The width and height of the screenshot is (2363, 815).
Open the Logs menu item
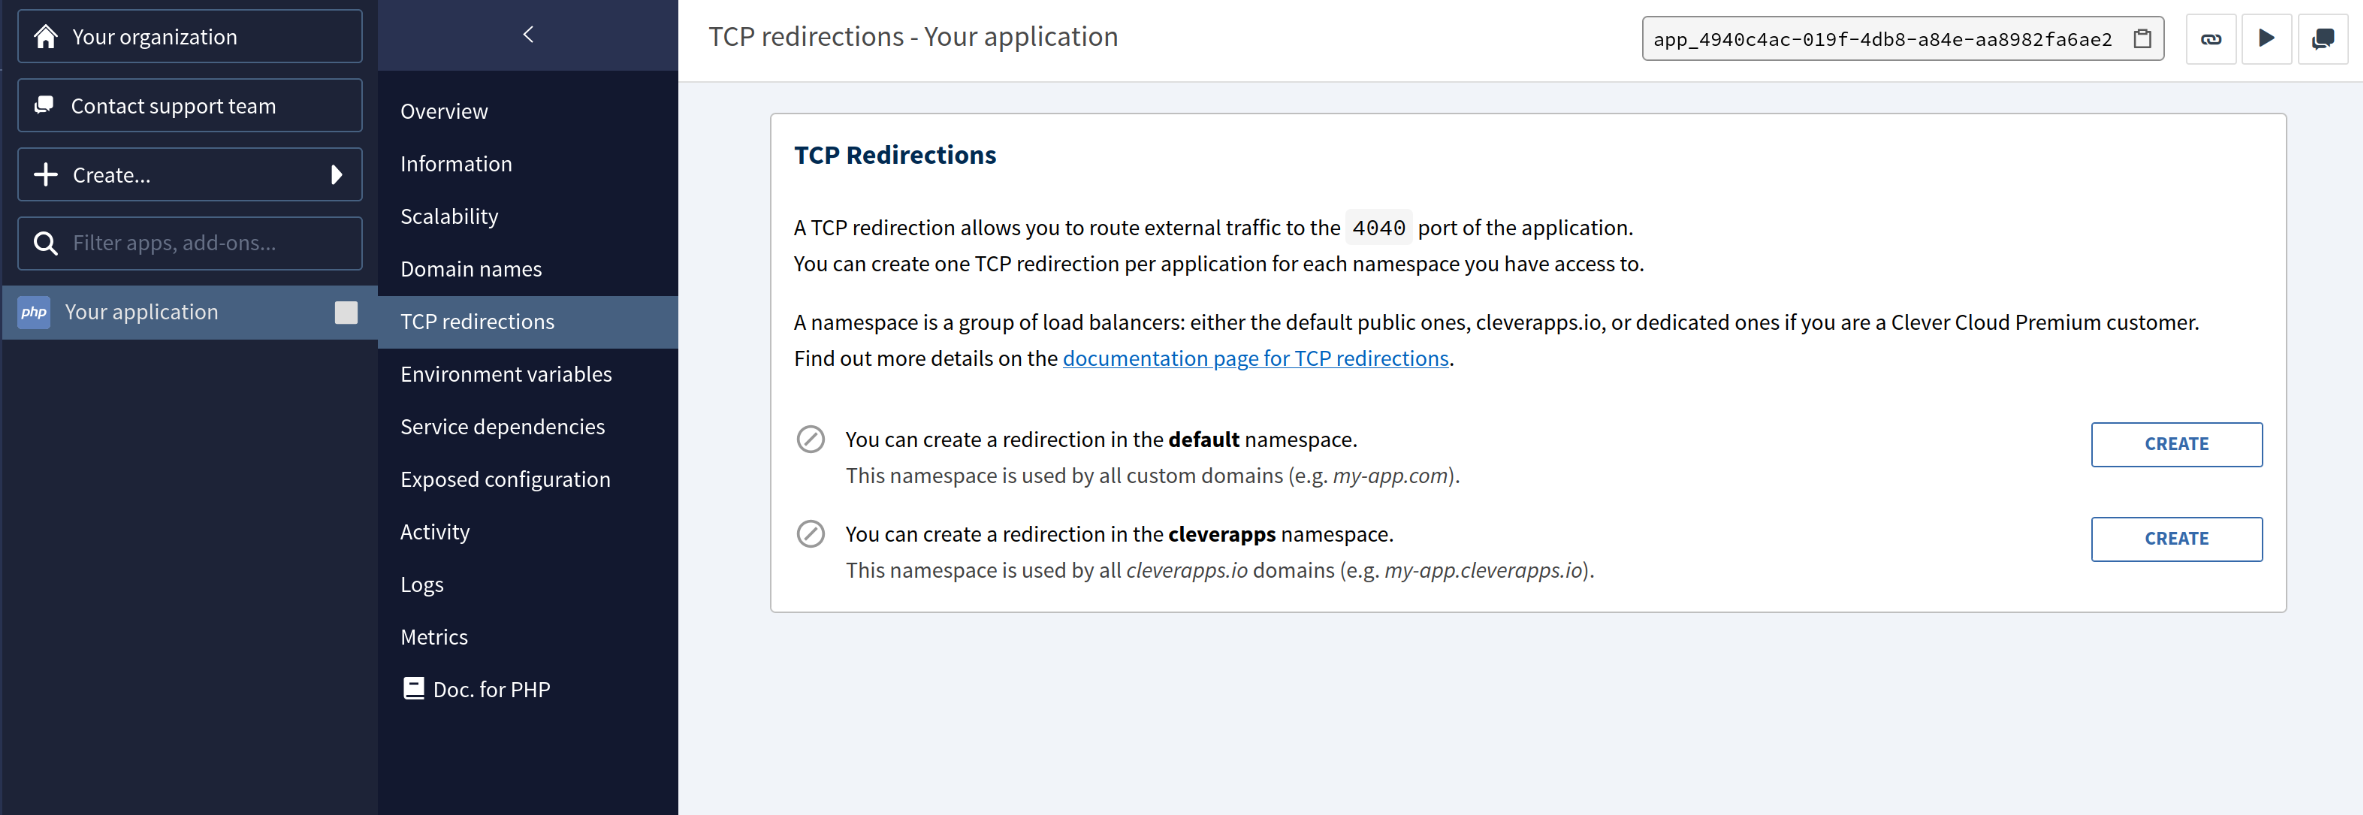tap(422, 584)
